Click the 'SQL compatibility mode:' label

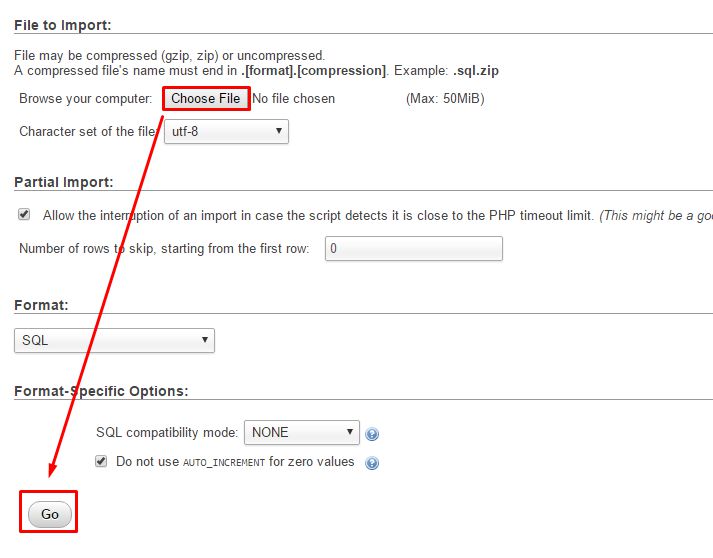(167, 432)
